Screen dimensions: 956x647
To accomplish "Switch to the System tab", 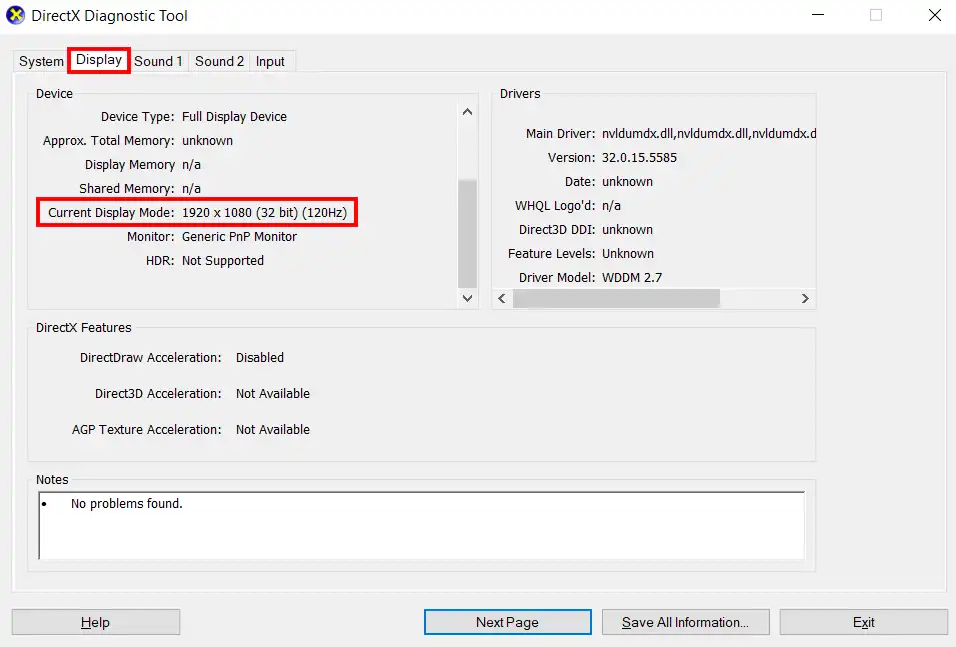I will (x=40, y=61).
